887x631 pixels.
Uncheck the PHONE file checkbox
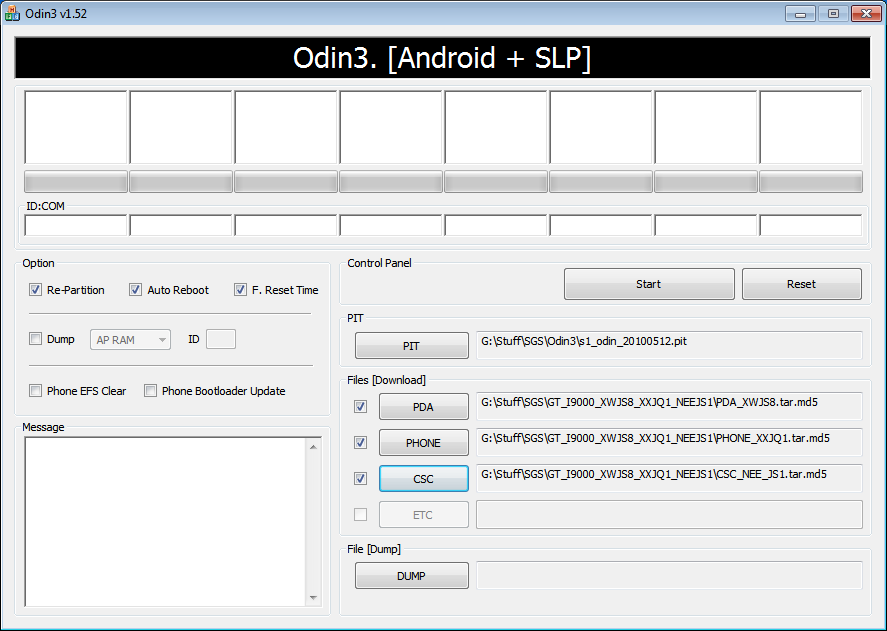(x=360, y=442)
